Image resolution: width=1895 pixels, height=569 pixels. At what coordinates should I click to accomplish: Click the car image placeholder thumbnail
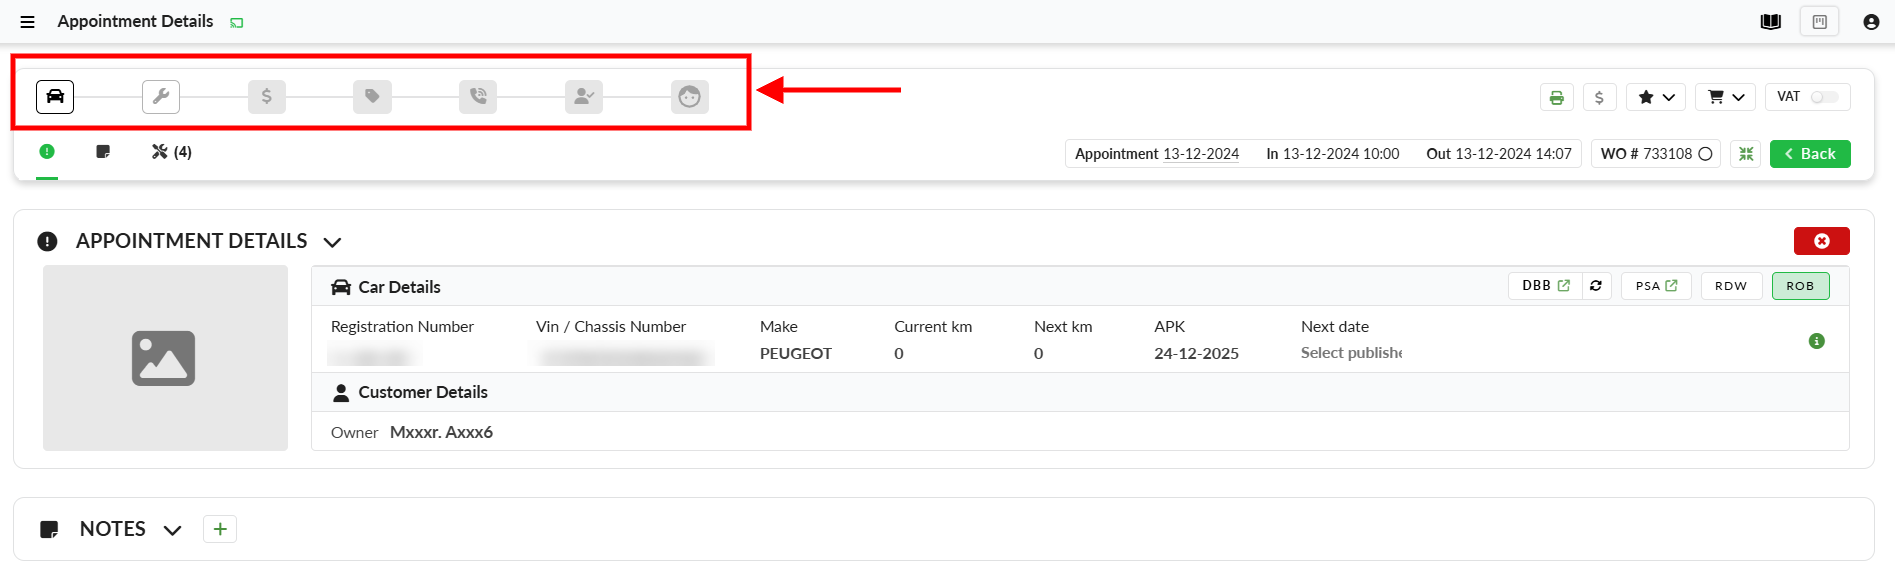coord(165,358)
